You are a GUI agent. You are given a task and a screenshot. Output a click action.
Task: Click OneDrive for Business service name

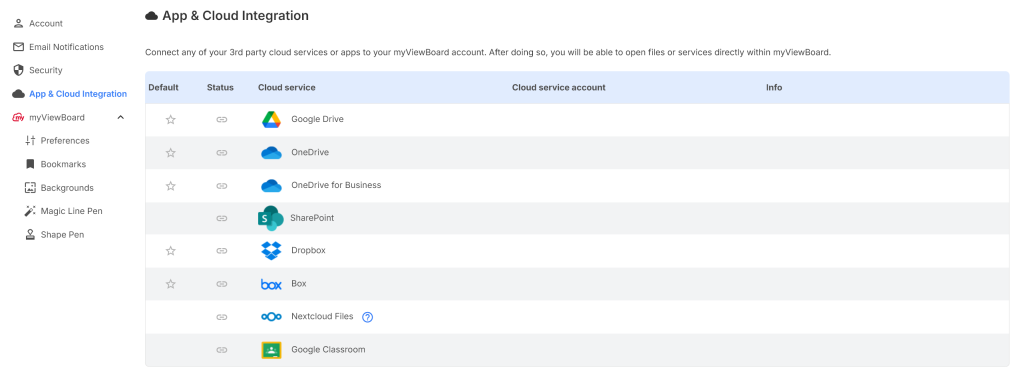pyautogui.click(x=336, y=186)
